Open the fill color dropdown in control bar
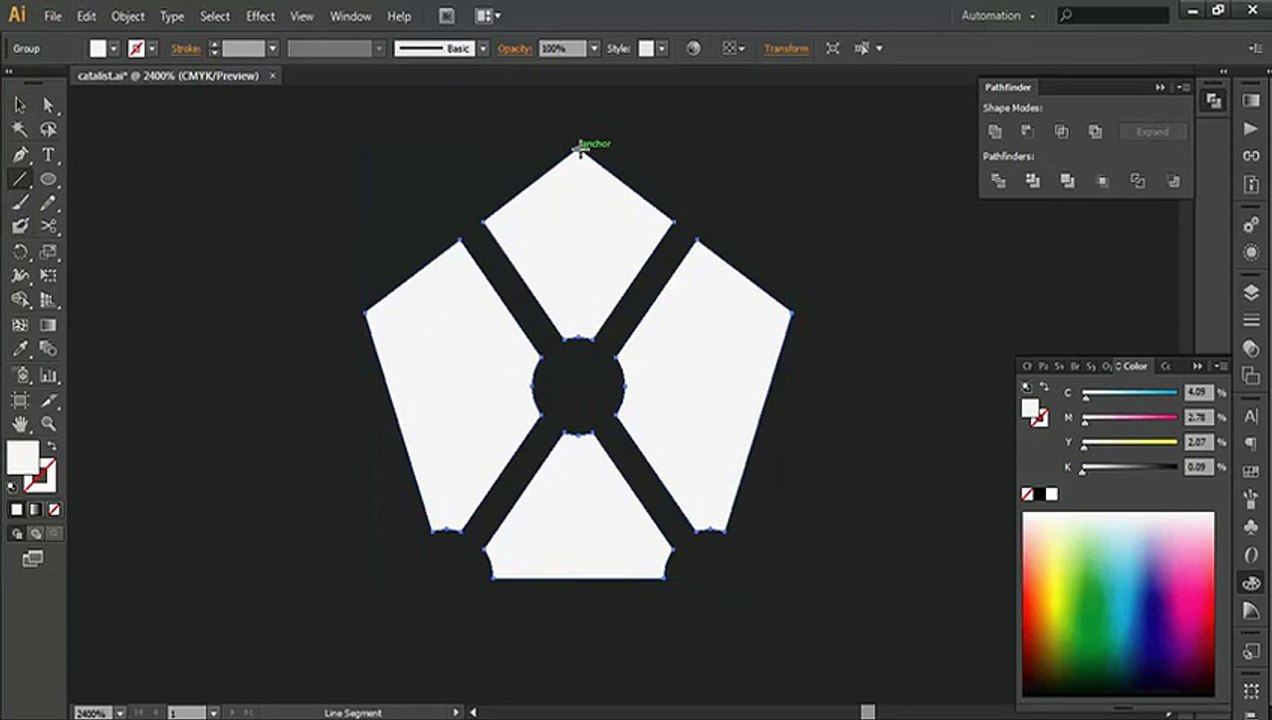The image size is (1272, 720). coord(113,48)
